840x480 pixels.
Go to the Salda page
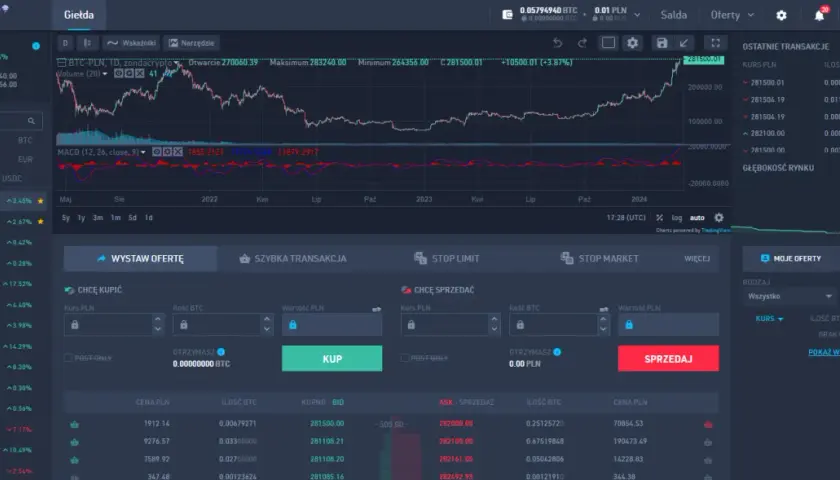coord(673,15)
